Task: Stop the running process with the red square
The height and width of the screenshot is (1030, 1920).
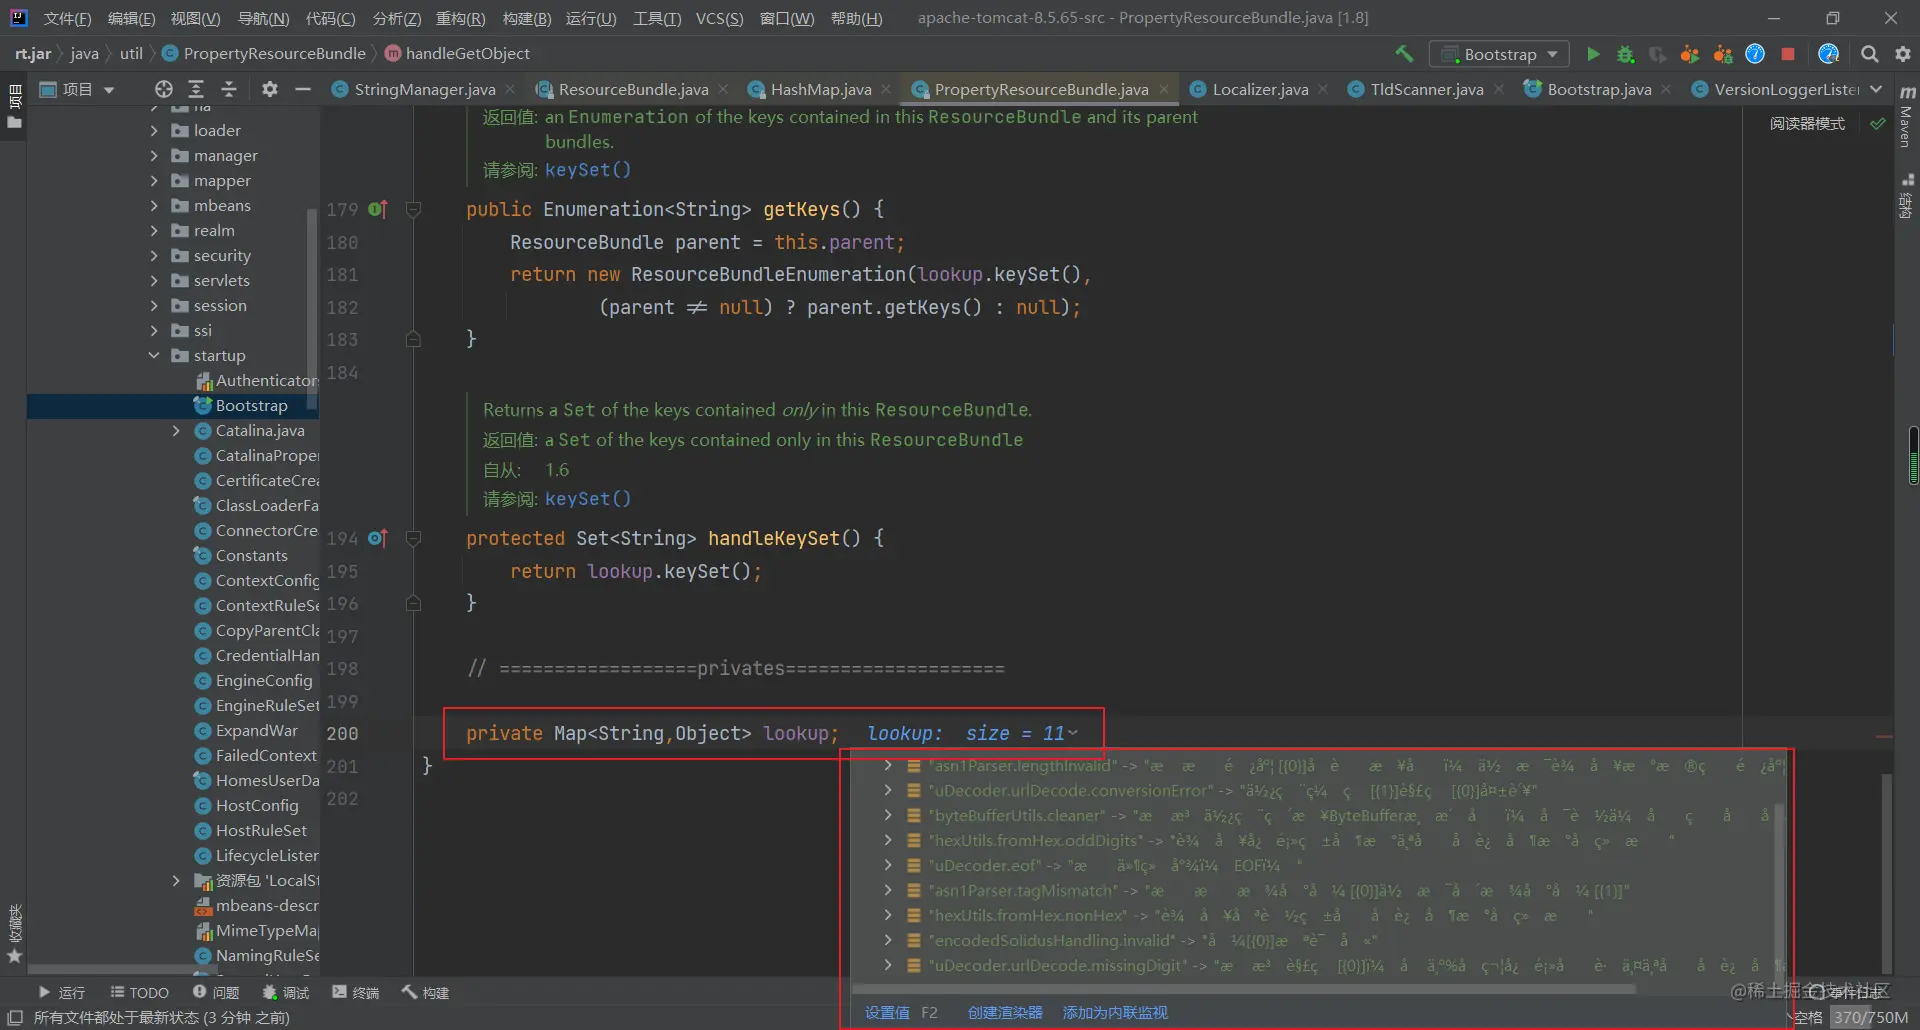Action: click(1788, 54)
